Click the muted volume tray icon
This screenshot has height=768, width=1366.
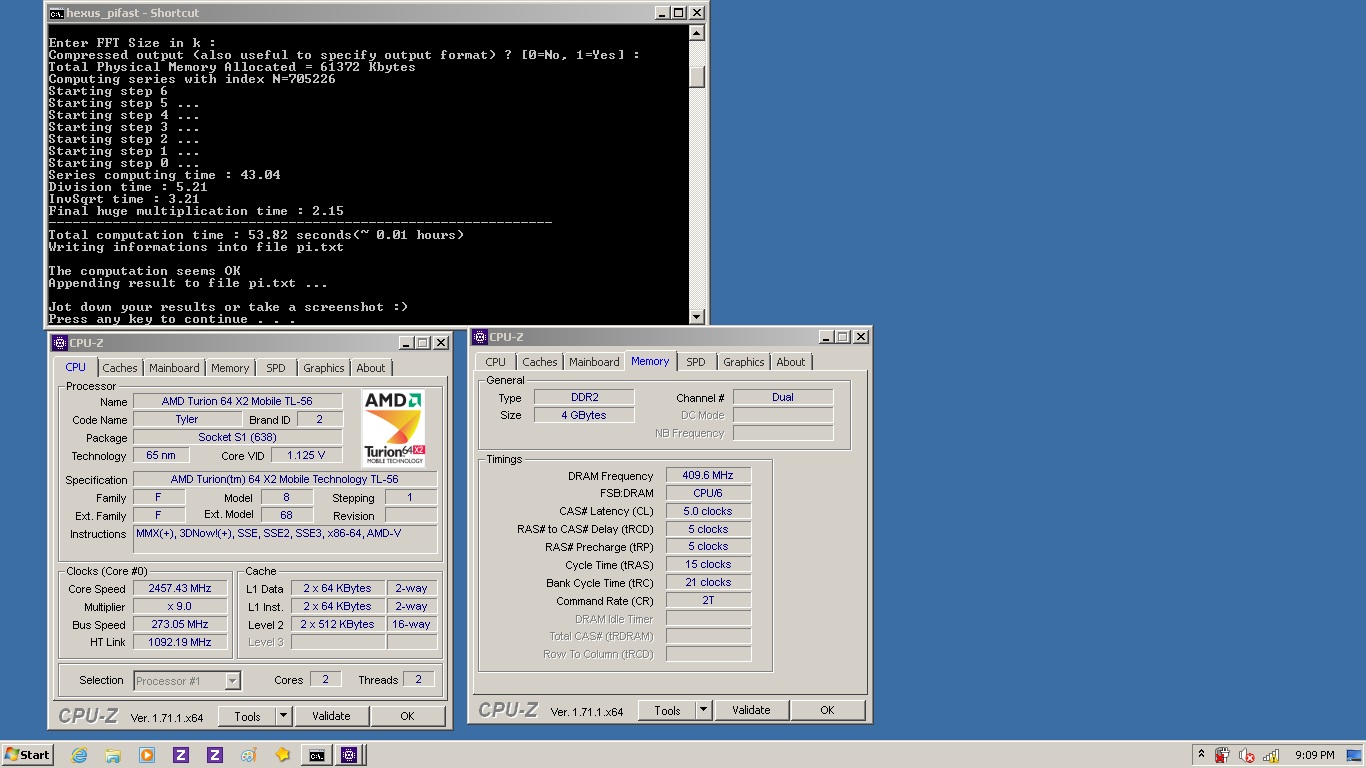[1246, 755]
